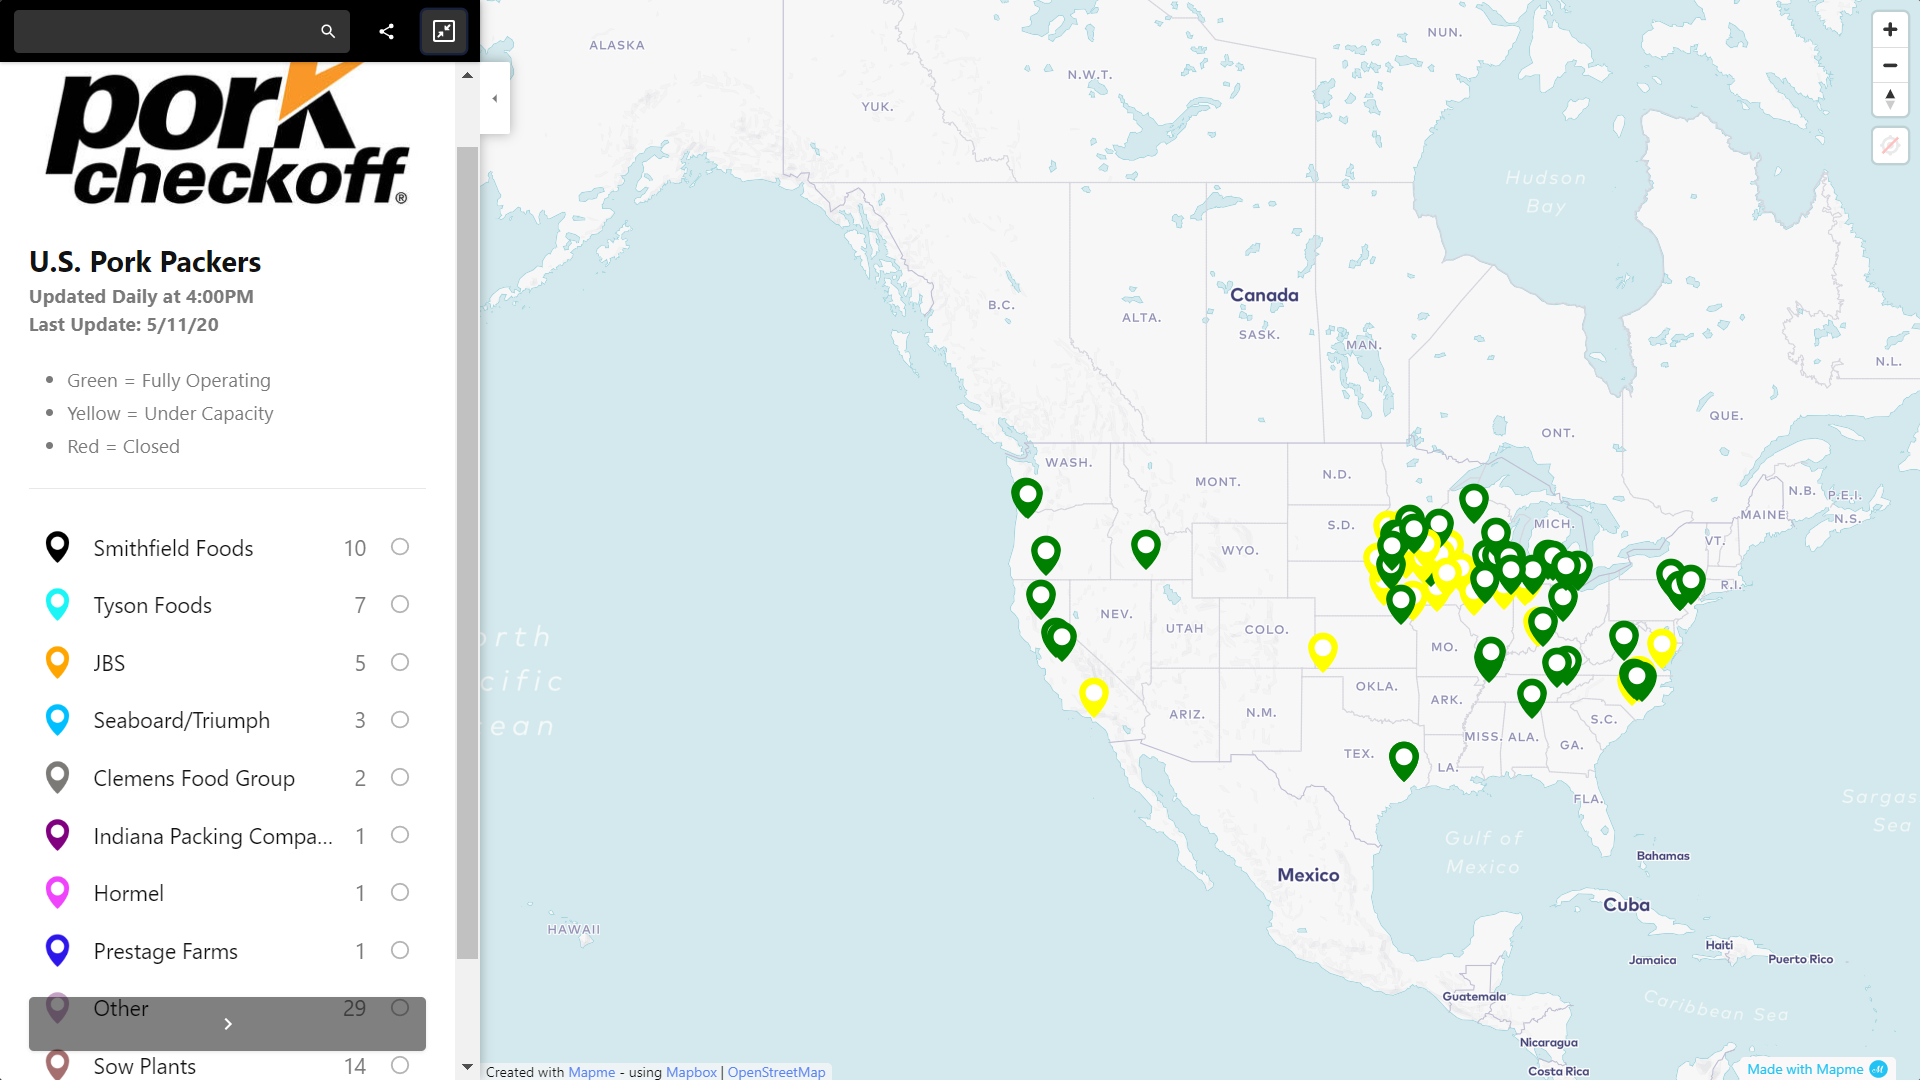Click the Tyson Foods cyan pin icon
The width and height of the screenshot is (1920, 1080).
58,604
